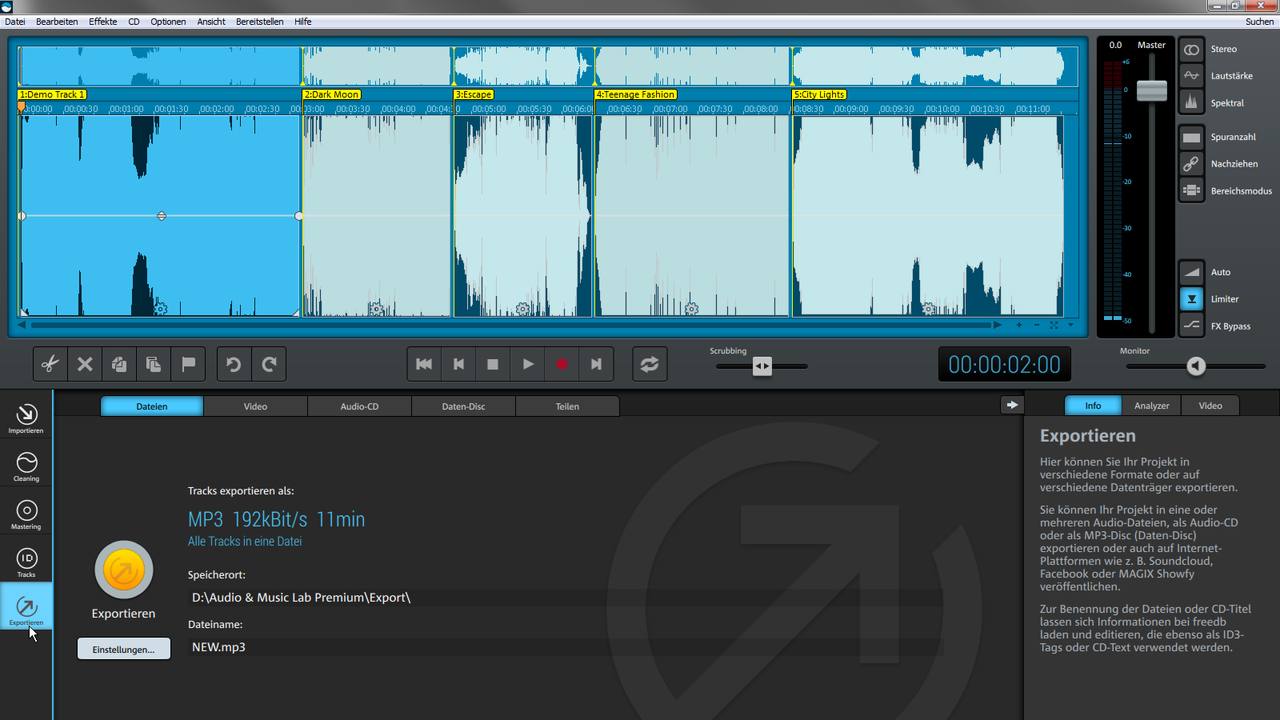The image size is (1280, 720).
Task: Toggle FX Bypass
Action: click(1191, 326)
